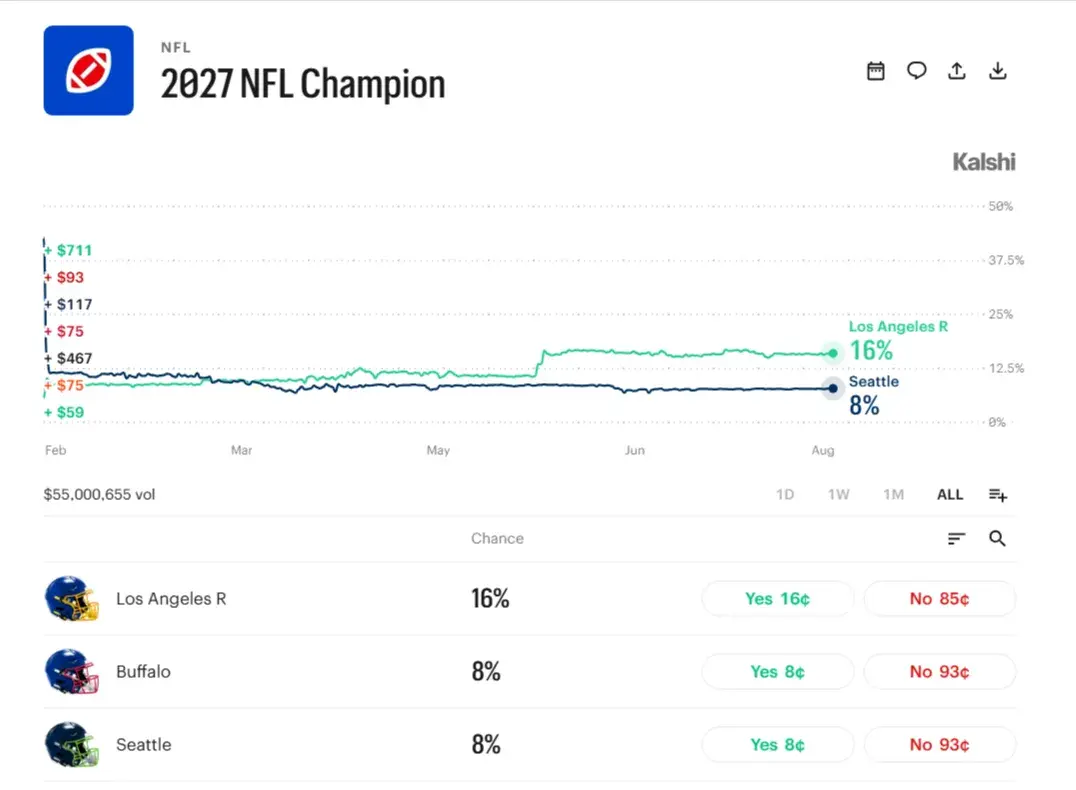Click the search magnifier icon

coord(997,539)
